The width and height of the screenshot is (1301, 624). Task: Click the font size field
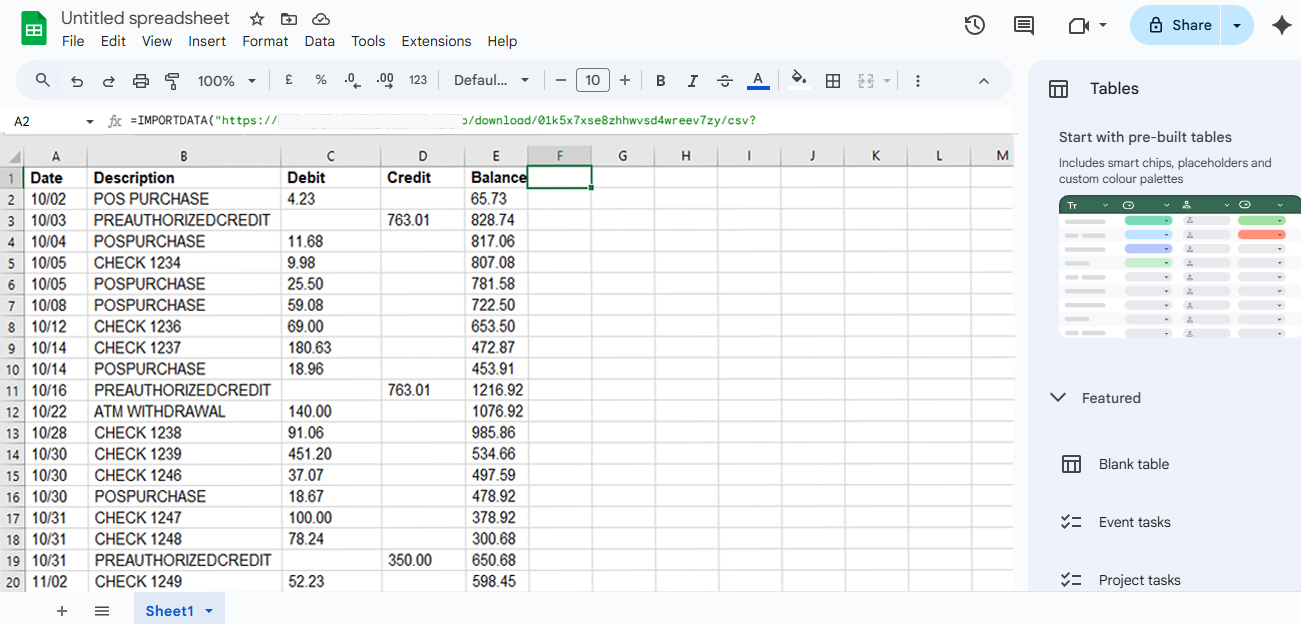pos(593,81)
